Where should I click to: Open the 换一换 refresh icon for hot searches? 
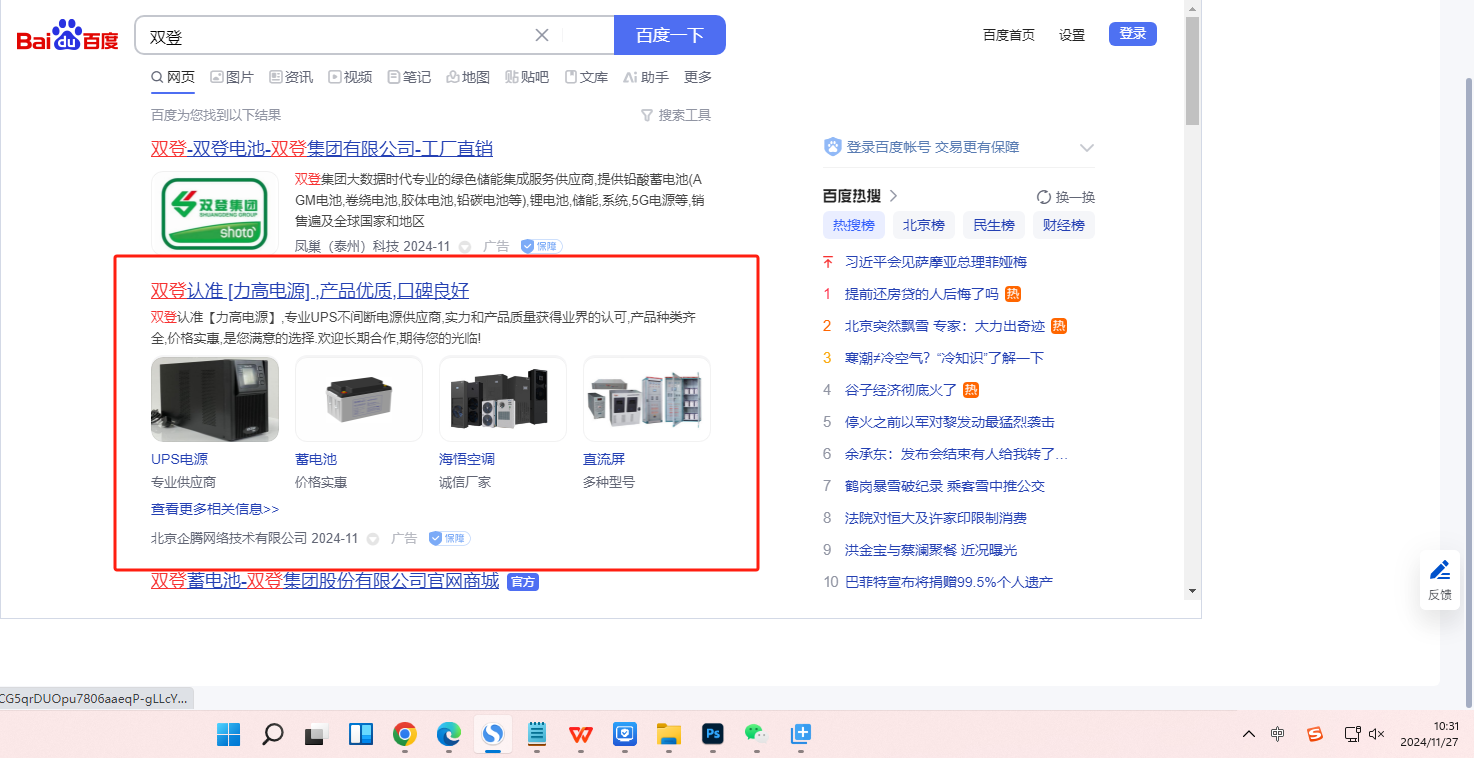1044,197
